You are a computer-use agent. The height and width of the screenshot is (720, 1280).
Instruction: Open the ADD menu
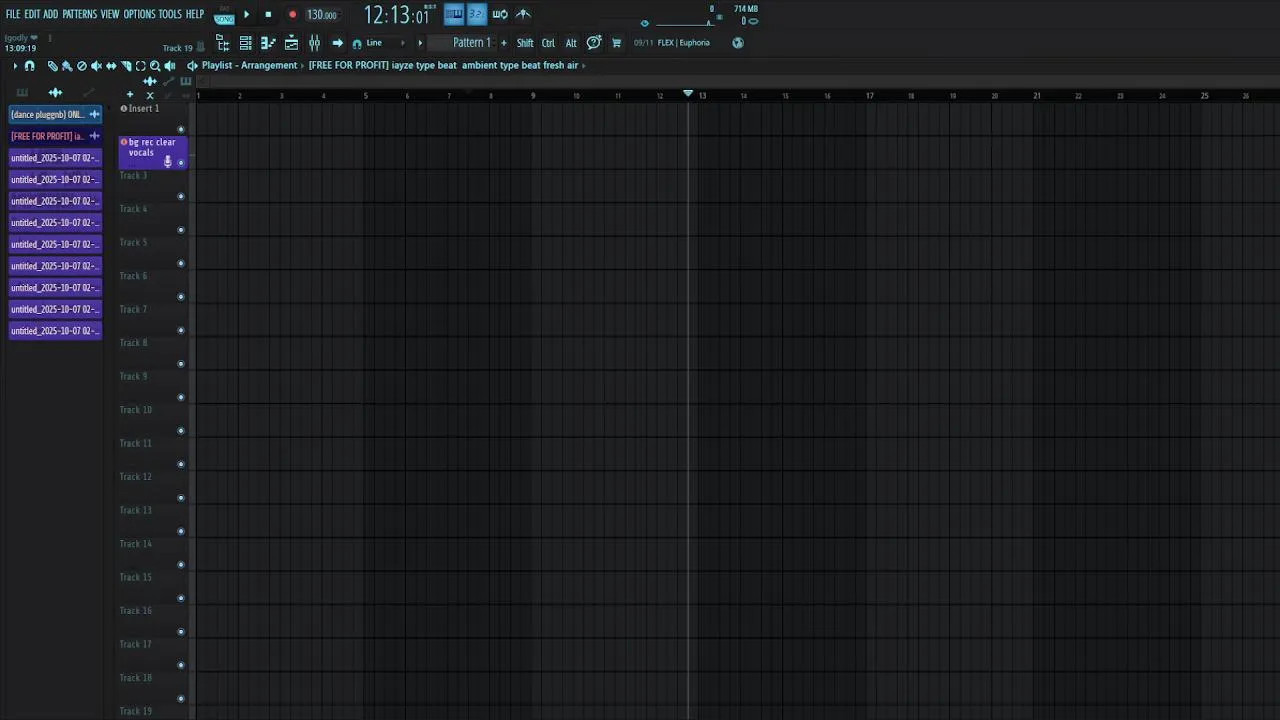(50, 14)
